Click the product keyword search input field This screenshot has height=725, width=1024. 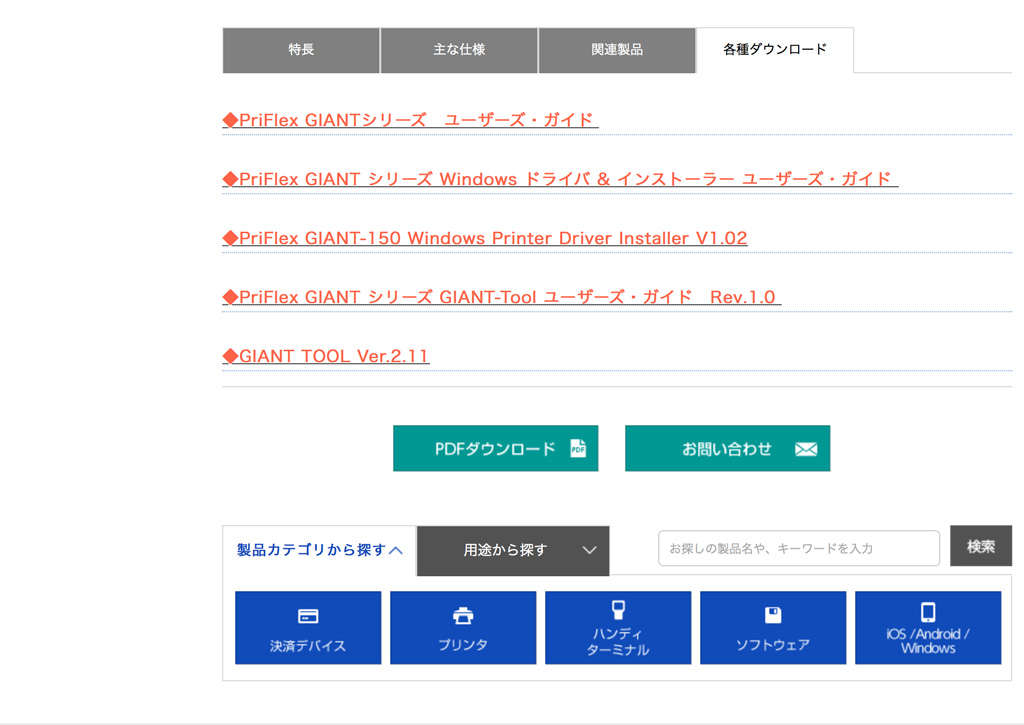click(x=797, y=548)
